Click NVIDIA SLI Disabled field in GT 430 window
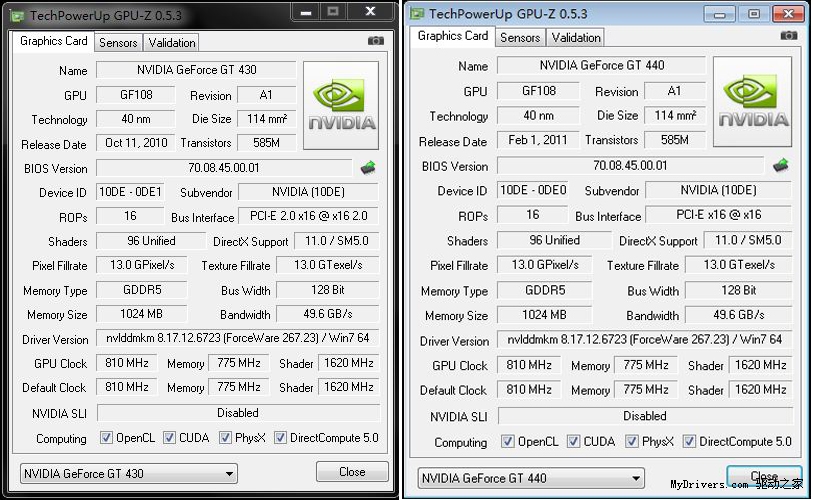813x500 pixels. pyautogui.click(x=237, y=413)
